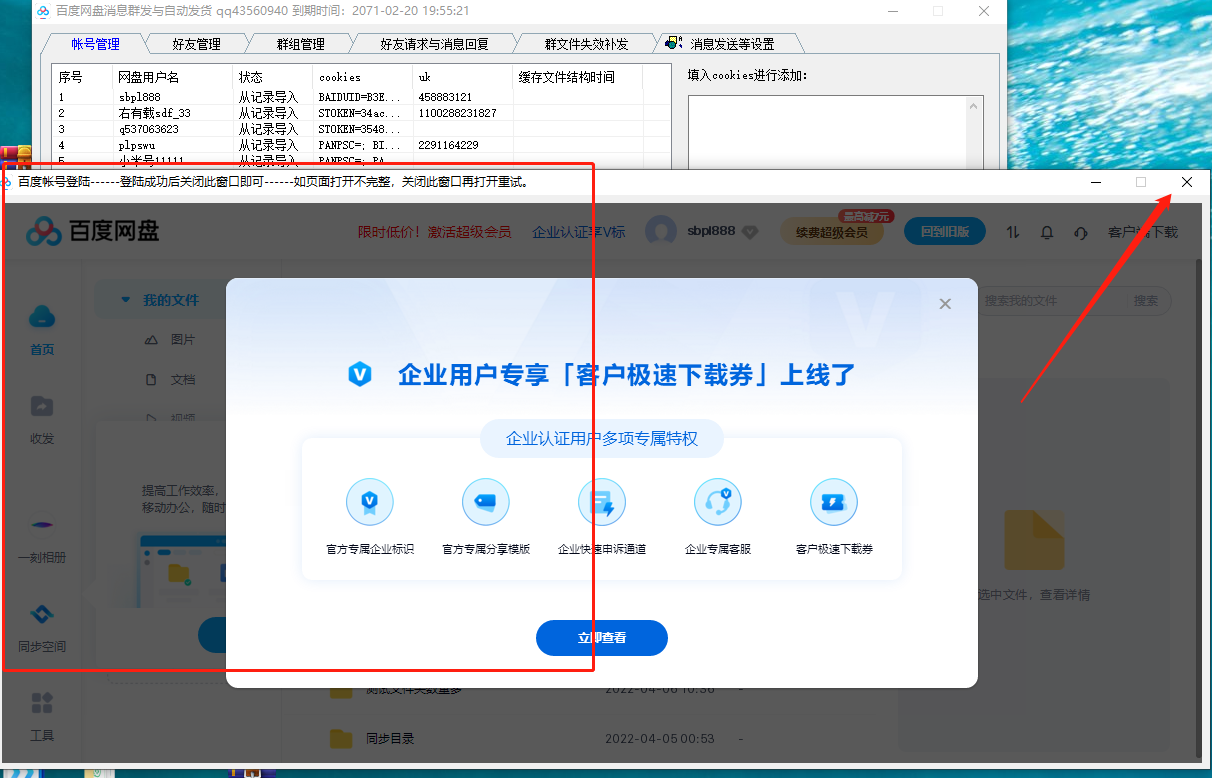
Task: Click the 客户极速下载券 privilege icon
Action: pyautogui.click(x=834, y=502)
